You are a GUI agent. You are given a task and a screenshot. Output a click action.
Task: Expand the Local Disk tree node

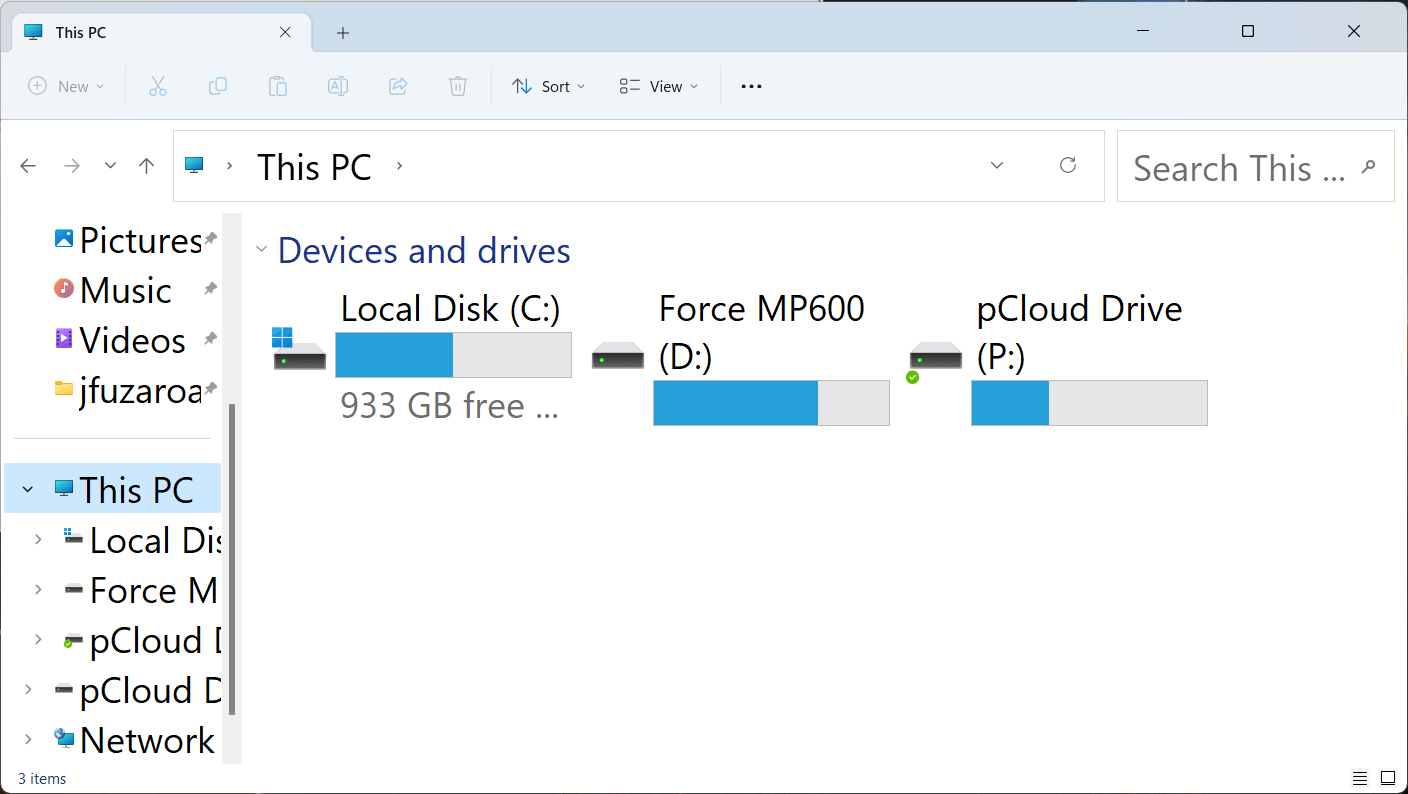(x=38, y=540)
